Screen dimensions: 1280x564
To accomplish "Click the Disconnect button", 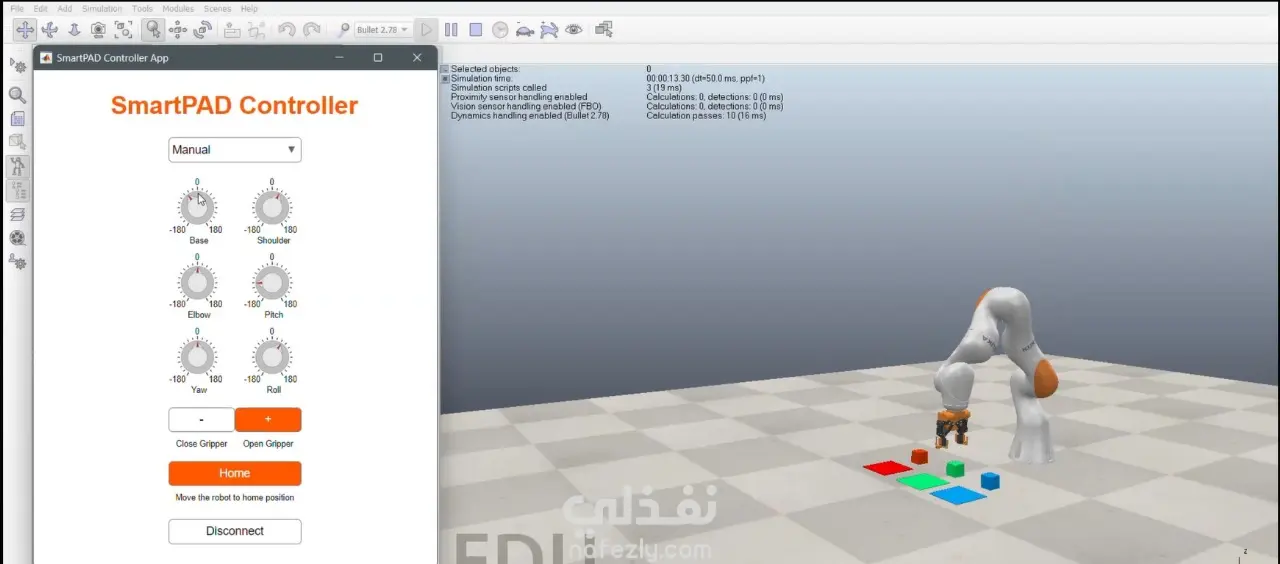I will [235, 531].
